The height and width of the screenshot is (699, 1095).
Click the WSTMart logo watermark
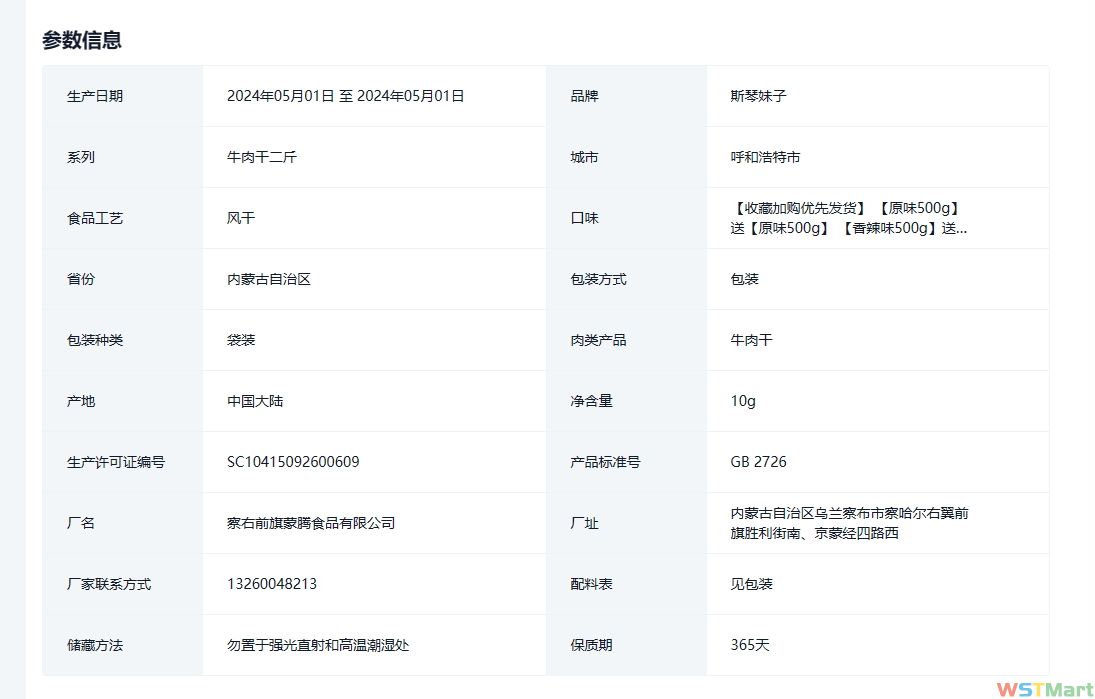(x=1044, y=688)
